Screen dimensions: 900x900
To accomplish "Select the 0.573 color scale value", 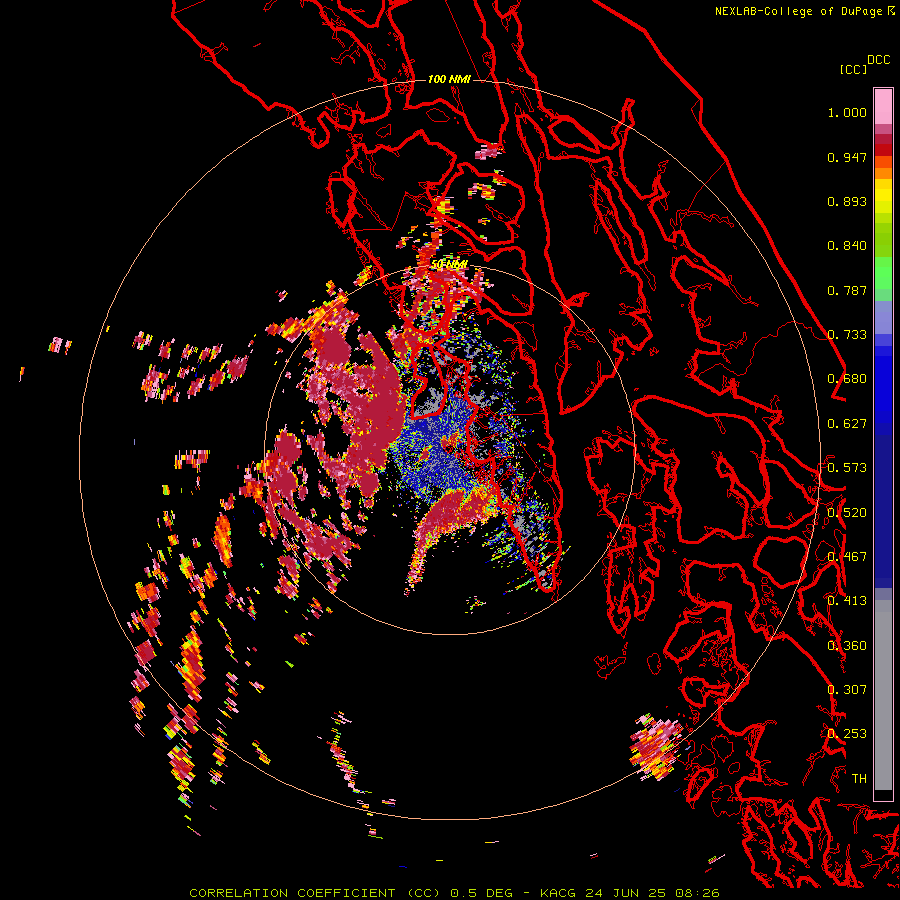I will [847, 468].
